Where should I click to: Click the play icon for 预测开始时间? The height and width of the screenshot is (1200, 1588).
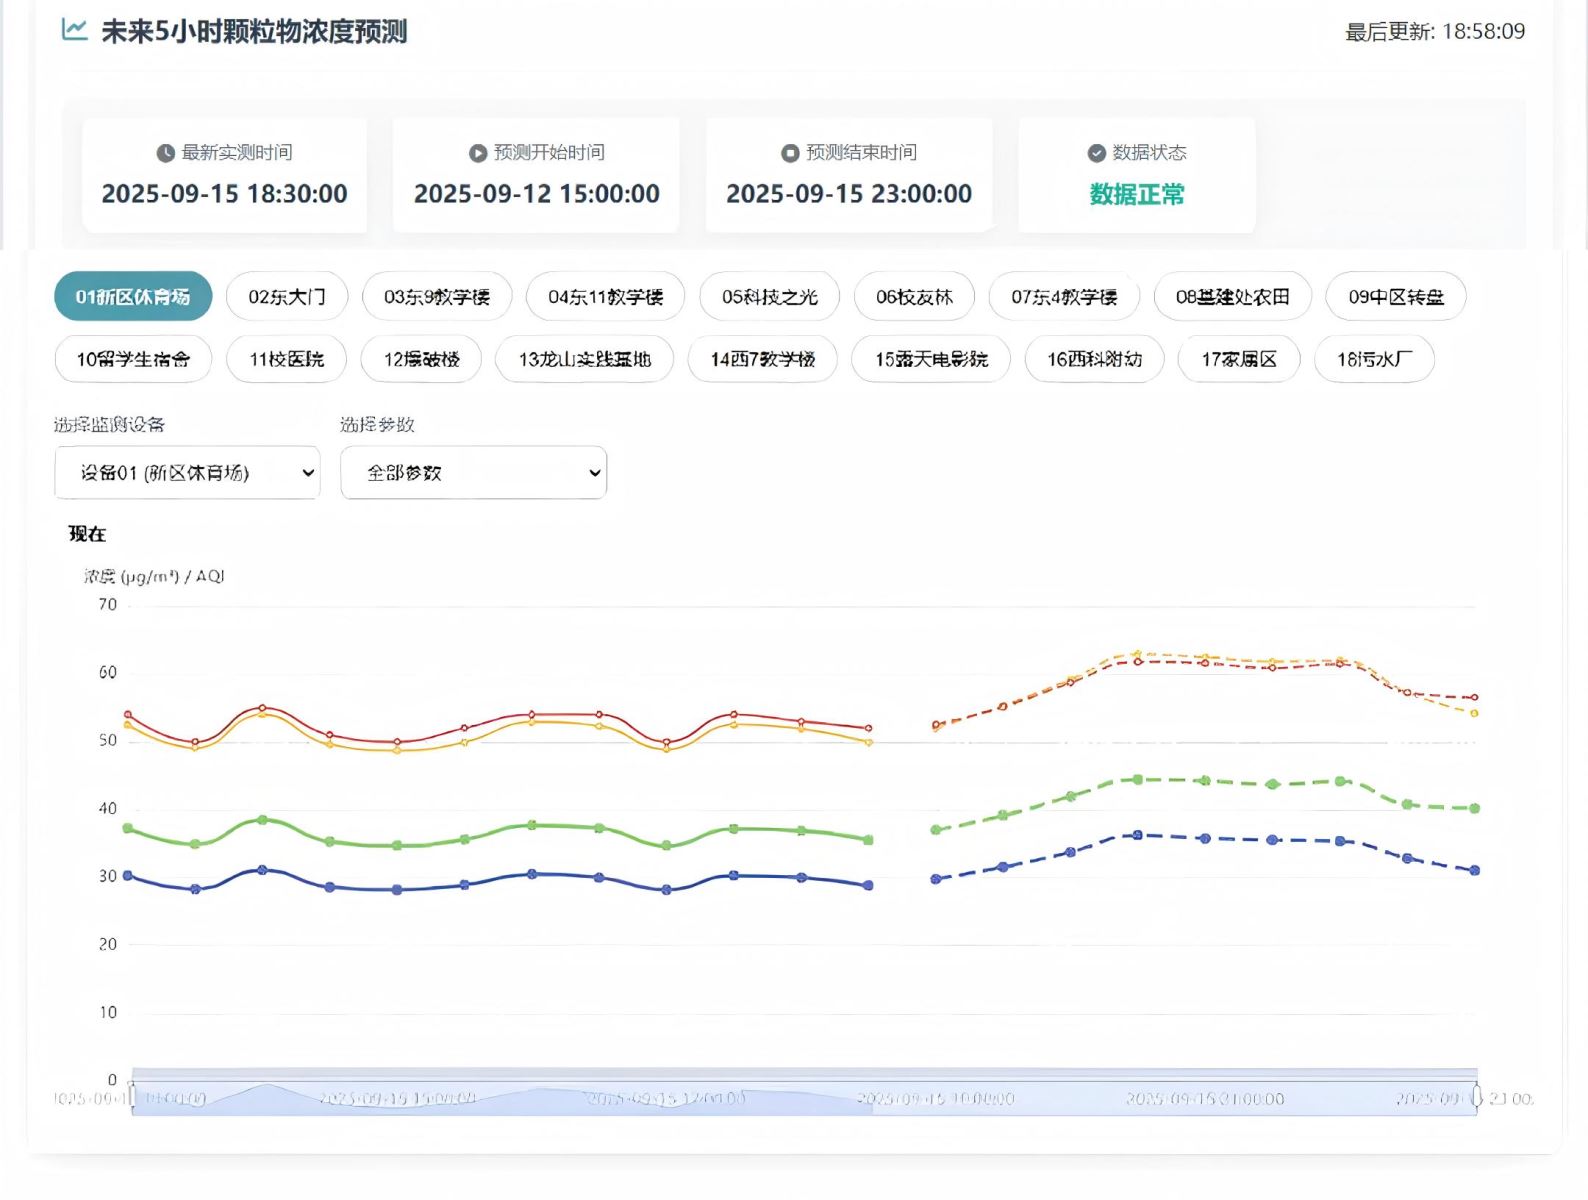[x=478, y=153]
